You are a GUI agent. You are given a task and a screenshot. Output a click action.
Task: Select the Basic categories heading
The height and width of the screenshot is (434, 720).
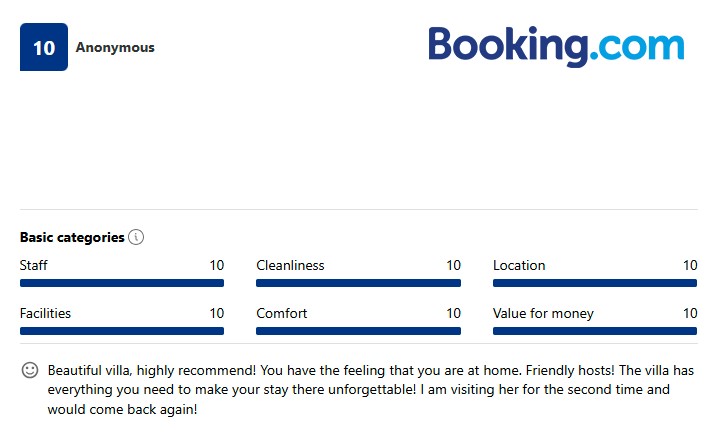point(72,238)
